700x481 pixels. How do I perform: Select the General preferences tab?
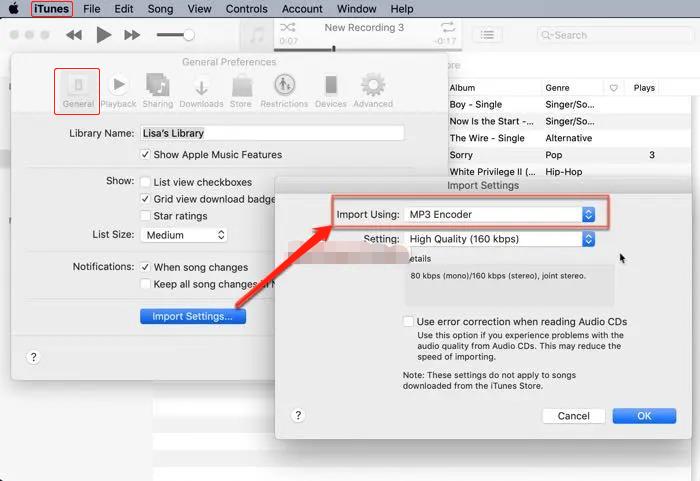[77, 91]
